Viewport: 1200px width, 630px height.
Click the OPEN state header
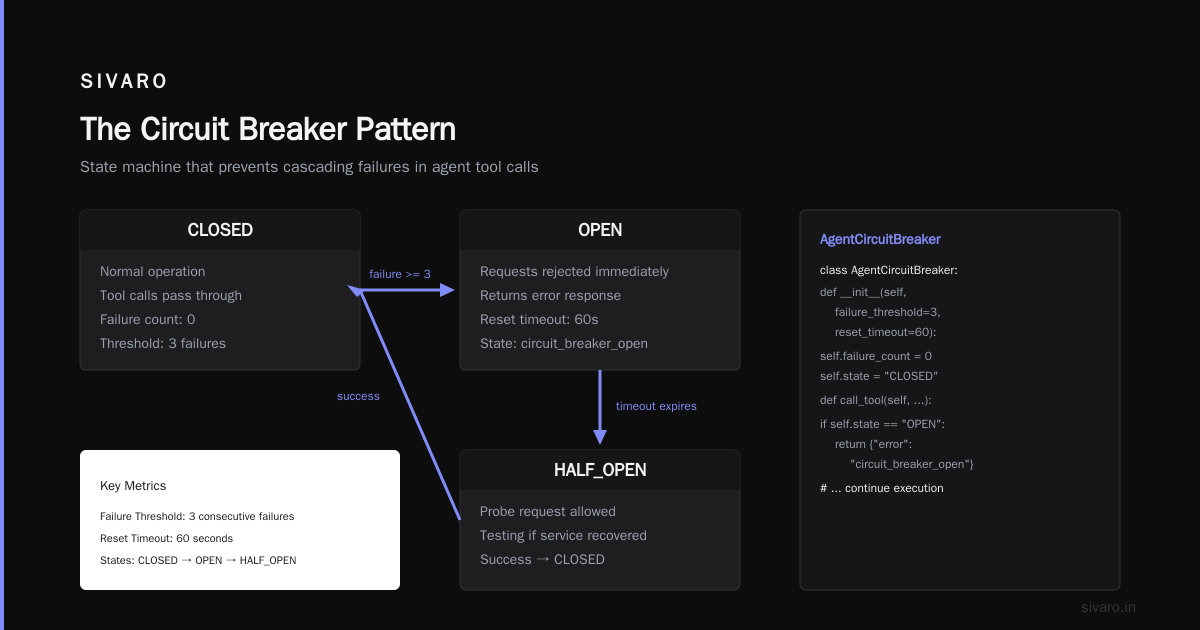(x=600, y=230)
